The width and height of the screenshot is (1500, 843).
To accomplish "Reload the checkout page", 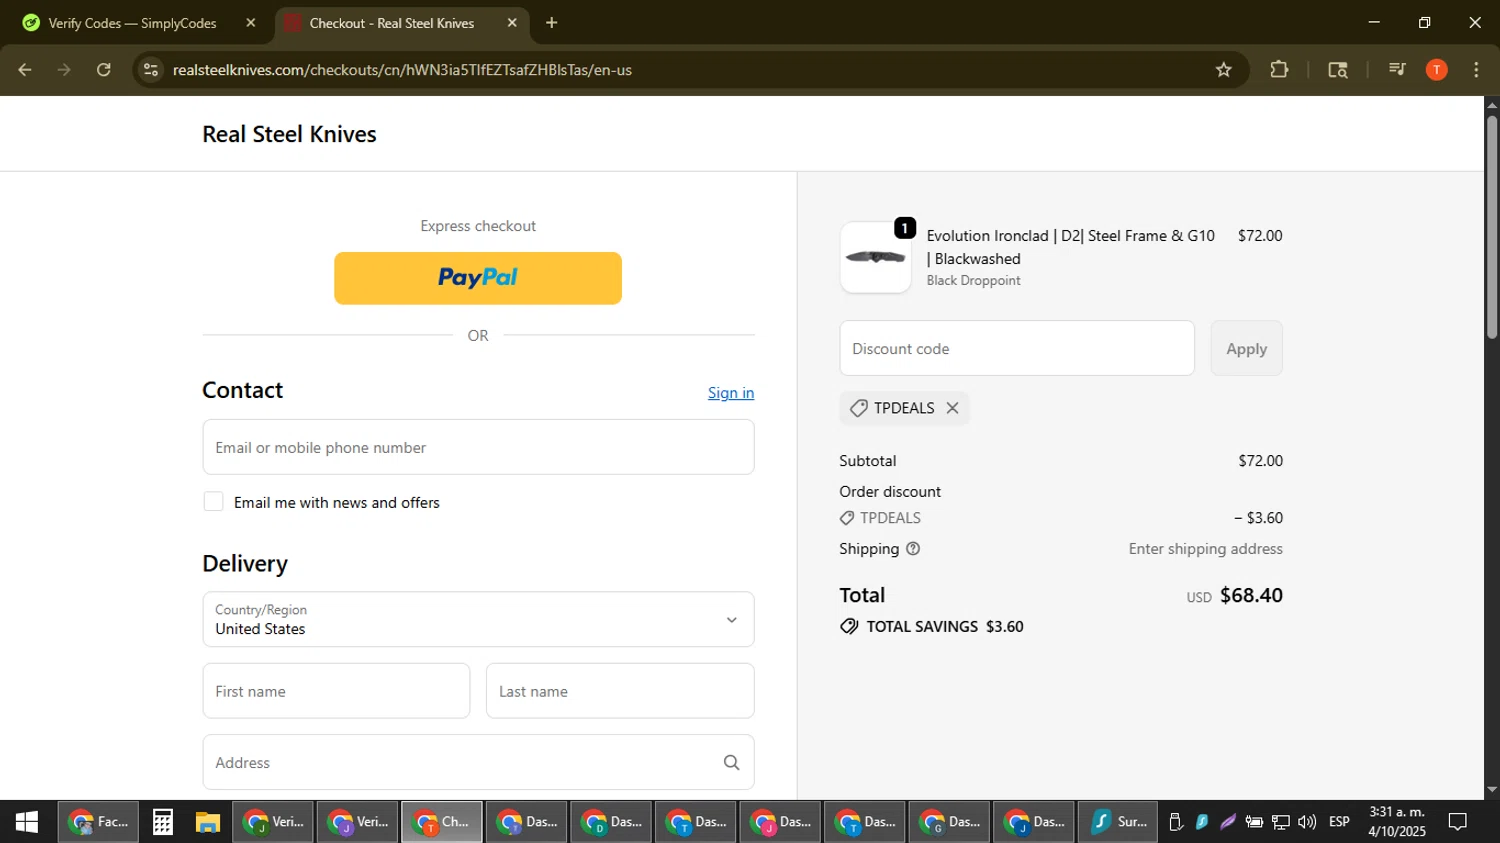I will pos(104,70).
